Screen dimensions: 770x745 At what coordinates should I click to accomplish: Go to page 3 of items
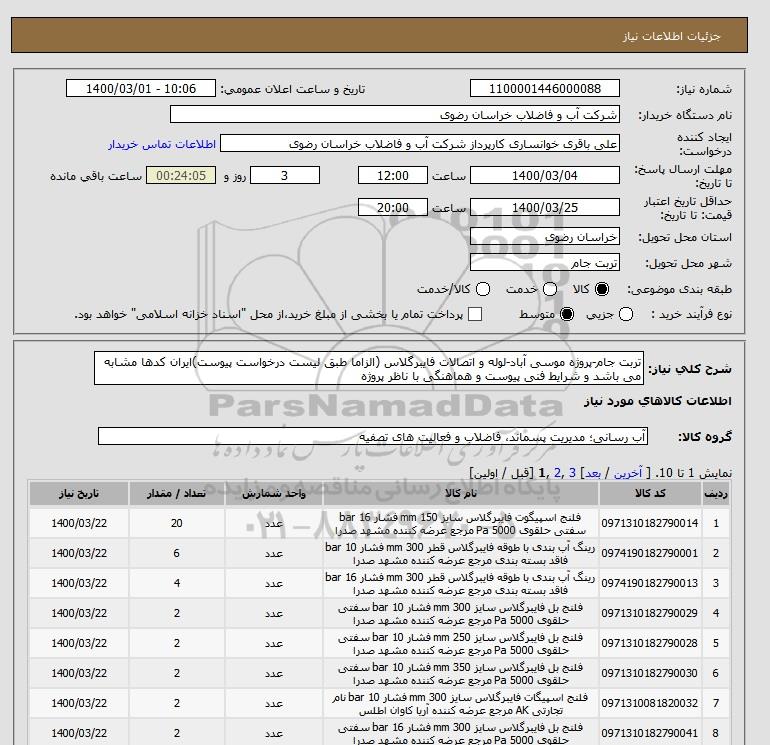pos(572,473)
